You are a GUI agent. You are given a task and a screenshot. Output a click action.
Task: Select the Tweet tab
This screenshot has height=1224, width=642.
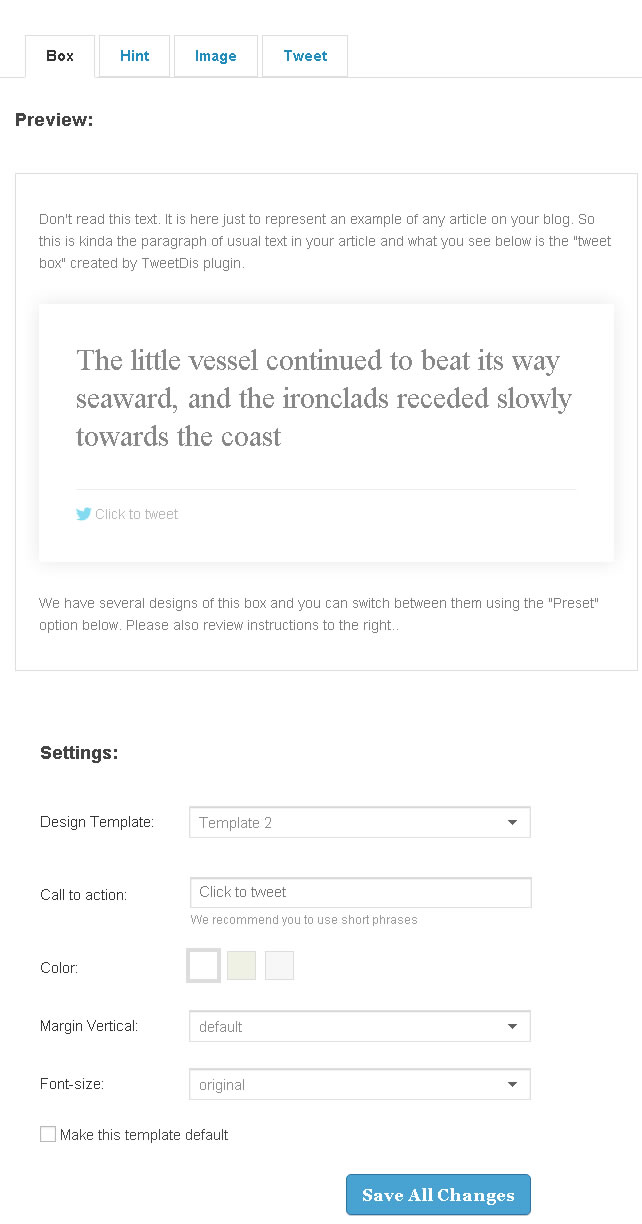click(305, 56)
